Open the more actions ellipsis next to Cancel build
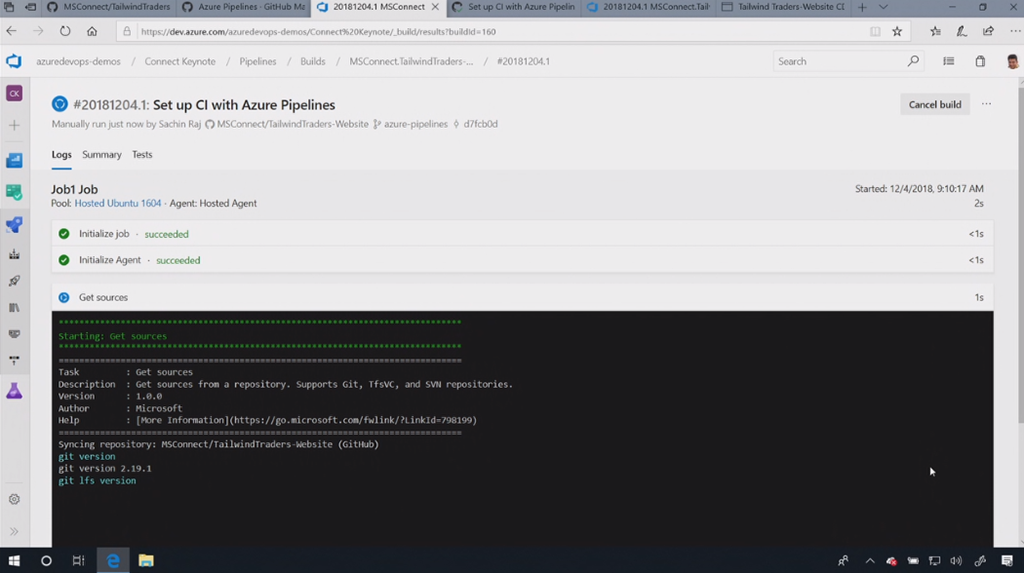Viewport: 1024px width, 573px height. (x=986, y=104)
